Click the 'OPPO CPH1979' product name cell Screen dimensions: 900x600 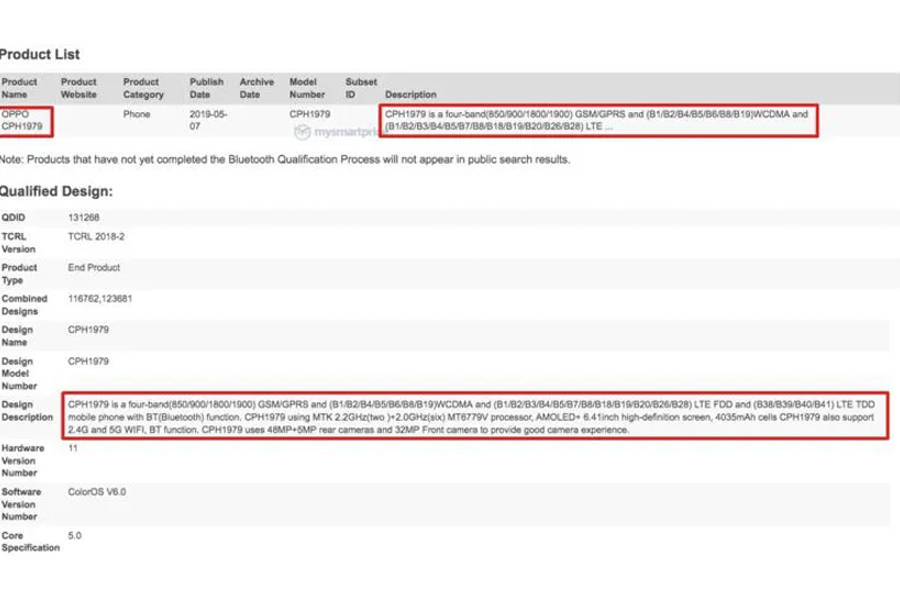point(22,120)
